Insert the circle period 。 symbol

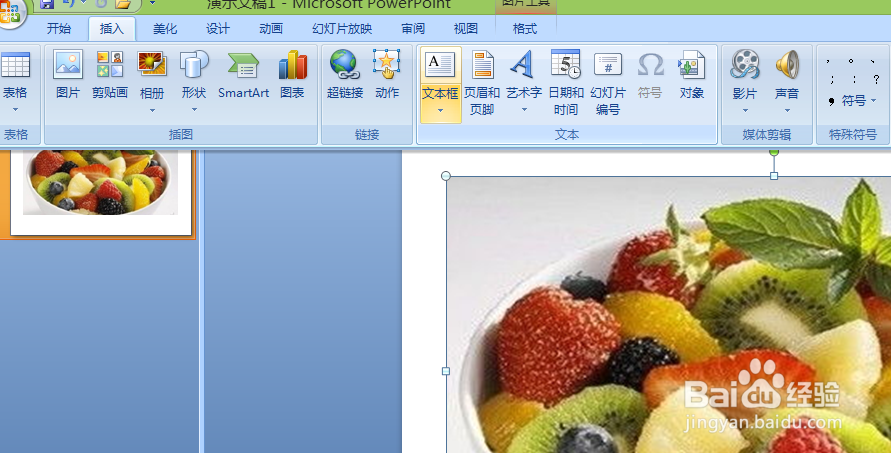pos(851,61)
